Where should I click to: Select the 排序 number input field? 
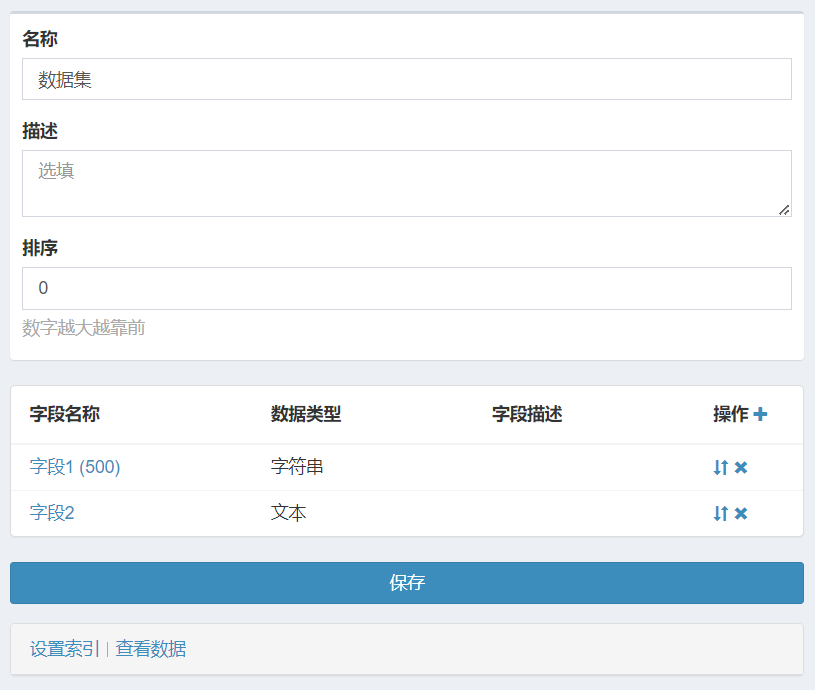point(406,288)
